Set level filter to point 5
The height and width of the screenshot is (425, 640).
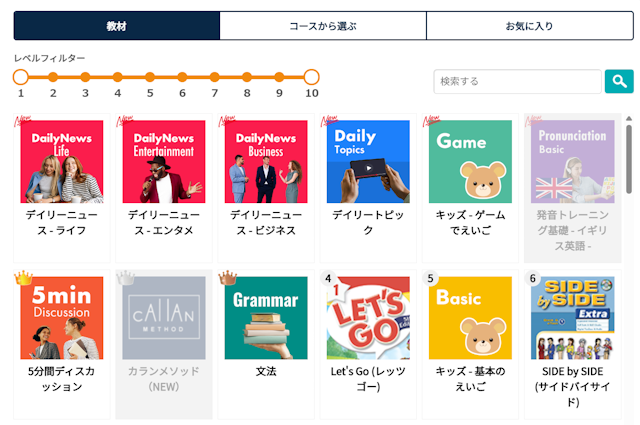click(x=150, y=77)
